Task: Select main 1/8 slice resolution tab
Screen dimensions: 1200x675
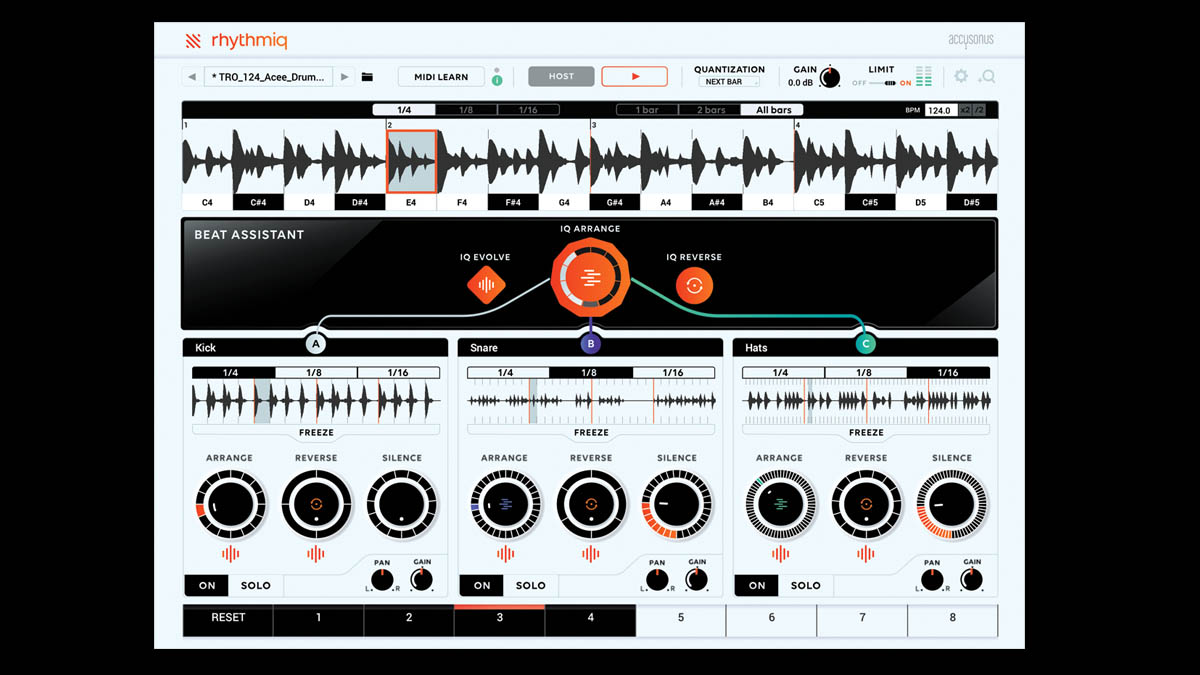Action: 465,110
